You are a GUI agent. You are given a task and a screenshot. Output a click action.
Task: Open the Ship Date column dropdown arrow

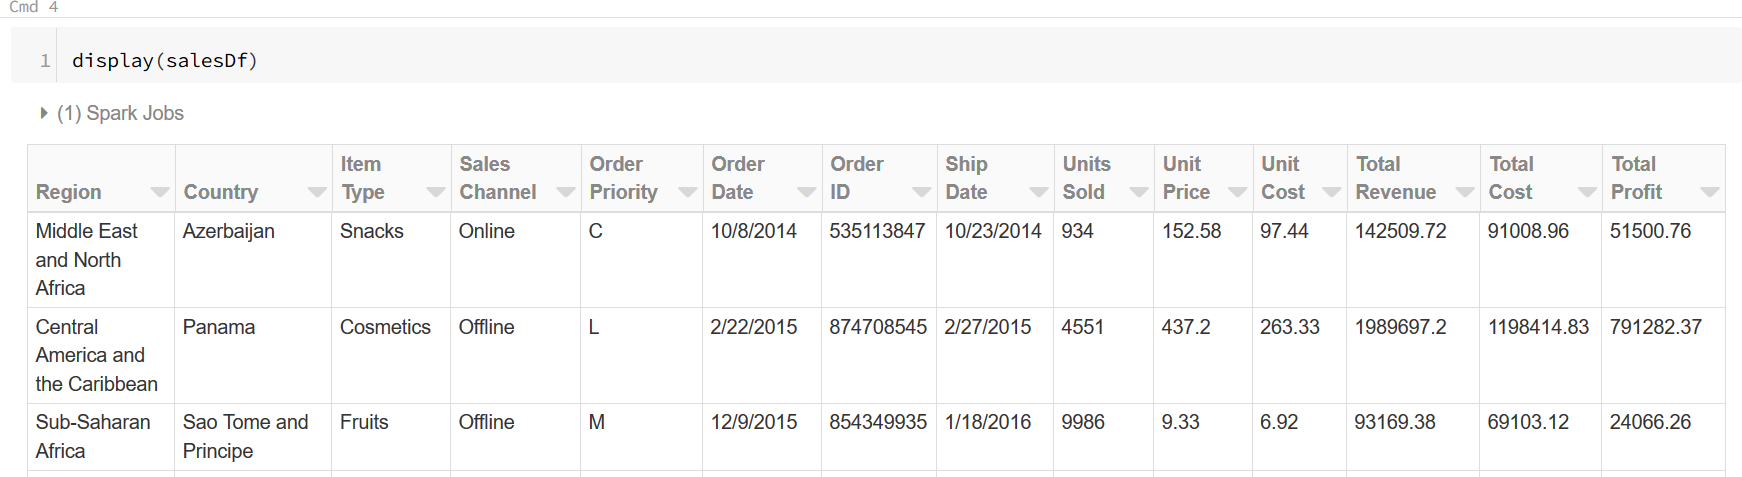point(1039,192)
